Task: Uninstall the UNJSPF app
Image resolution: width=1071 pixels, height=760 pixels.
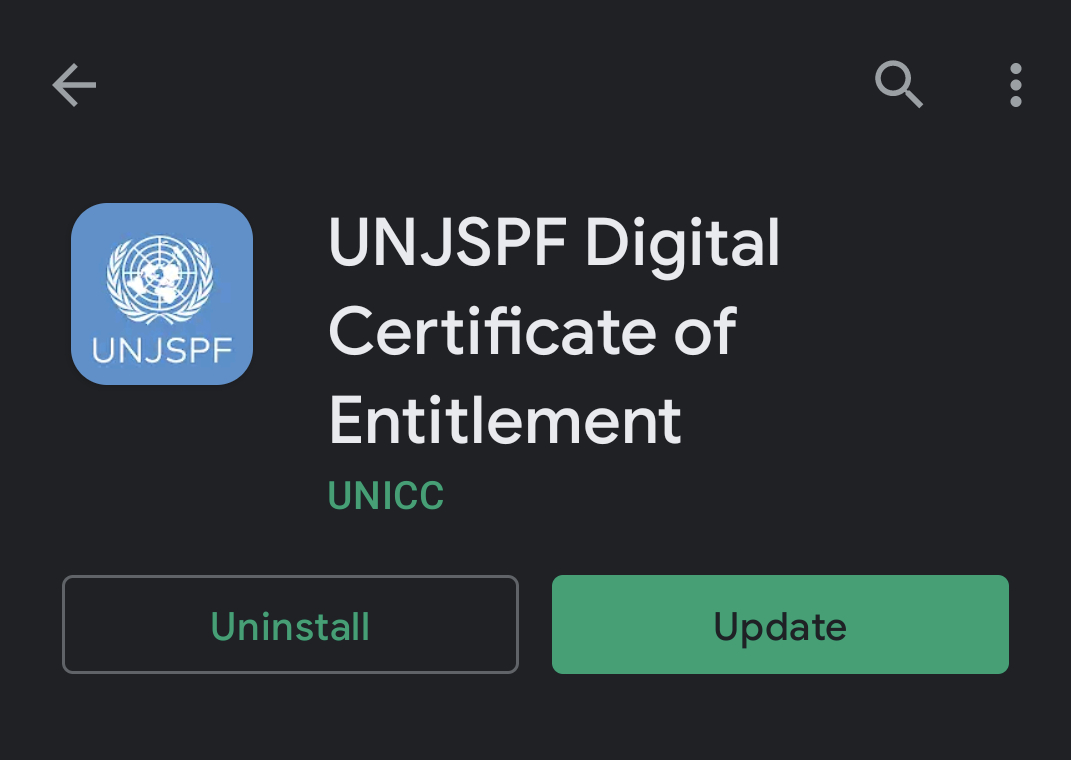Action: (x=290, y=624)
